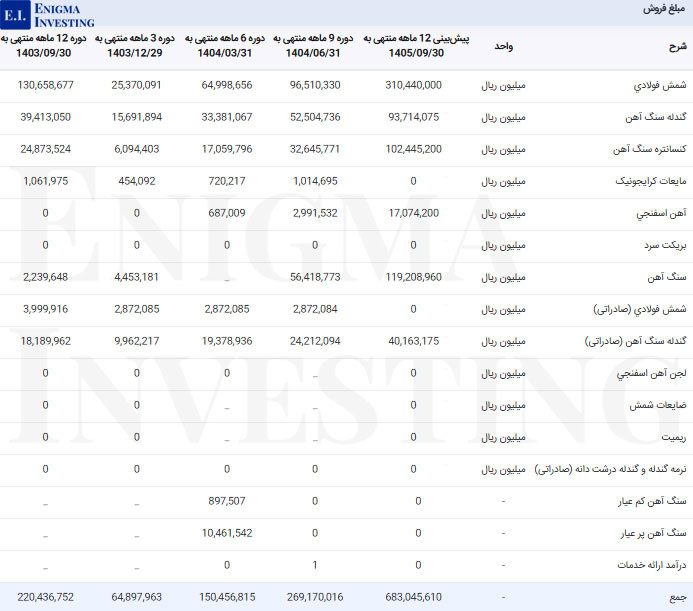Click value 15,691,894
Image resolution: width=693 pixels, height=611 pixels.
point(136,117)
